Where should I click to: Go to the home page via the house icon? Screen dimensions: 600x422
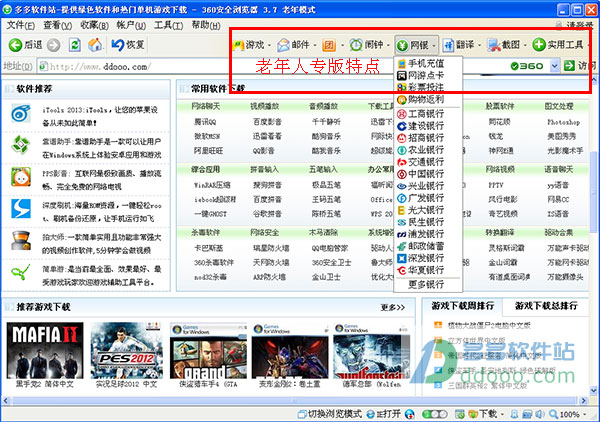[95, 45]
